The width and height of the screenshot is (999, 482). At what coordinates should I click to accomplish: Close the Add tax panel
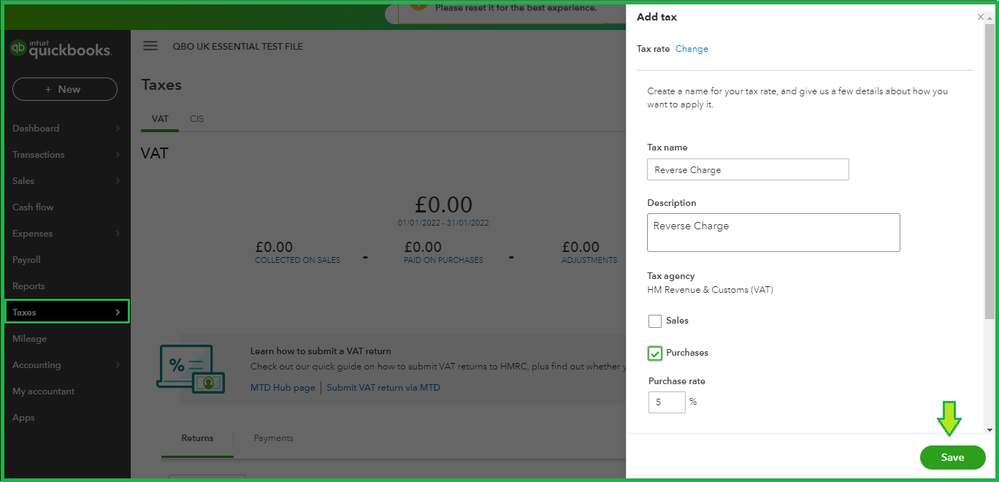point(980,17)
